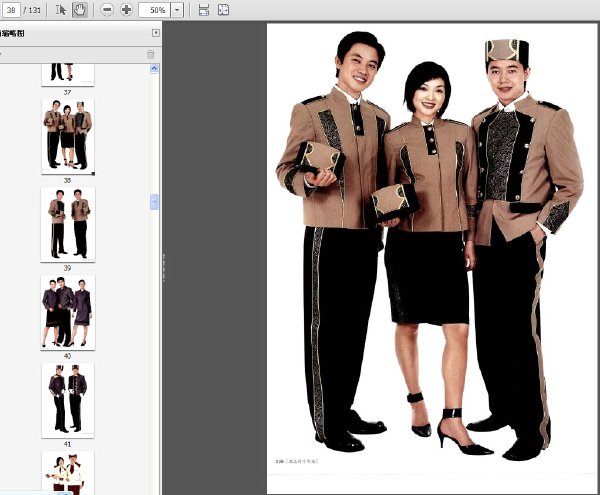
Task: Collapse the thumbnails side panel
Action: (156, 33)
